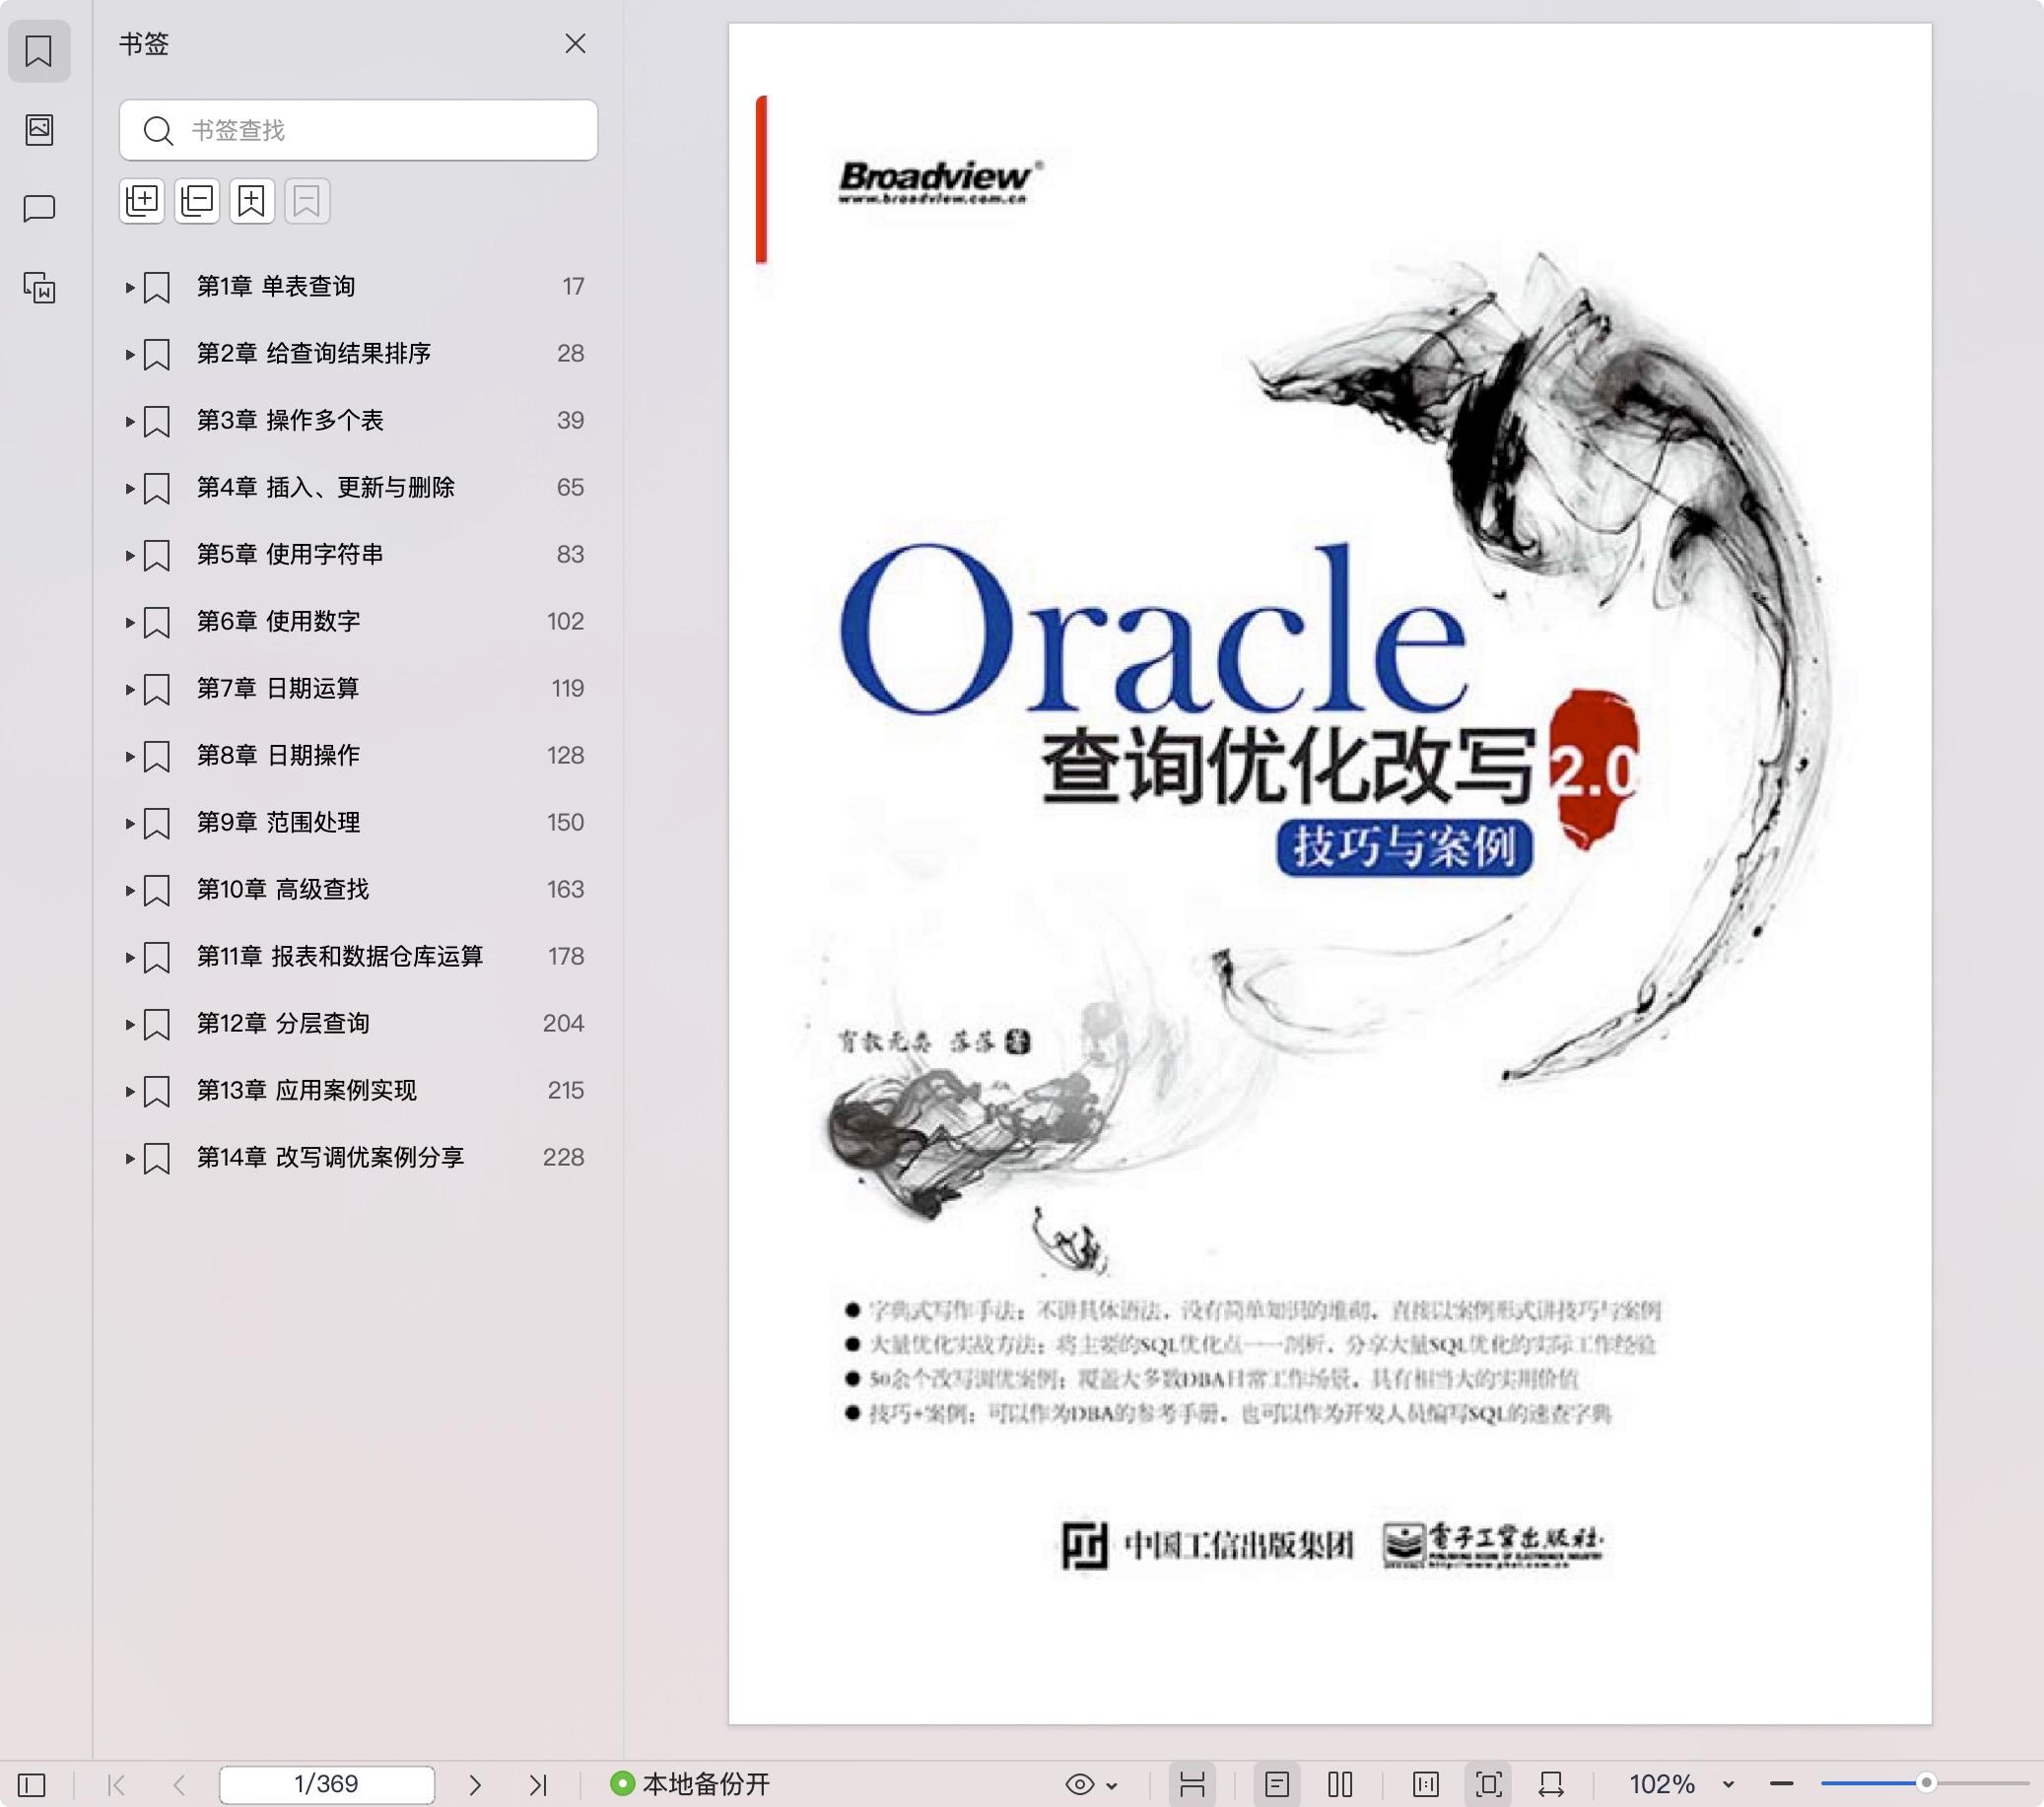
Task: Click the PDF cover page
Action: point(1330,874)
